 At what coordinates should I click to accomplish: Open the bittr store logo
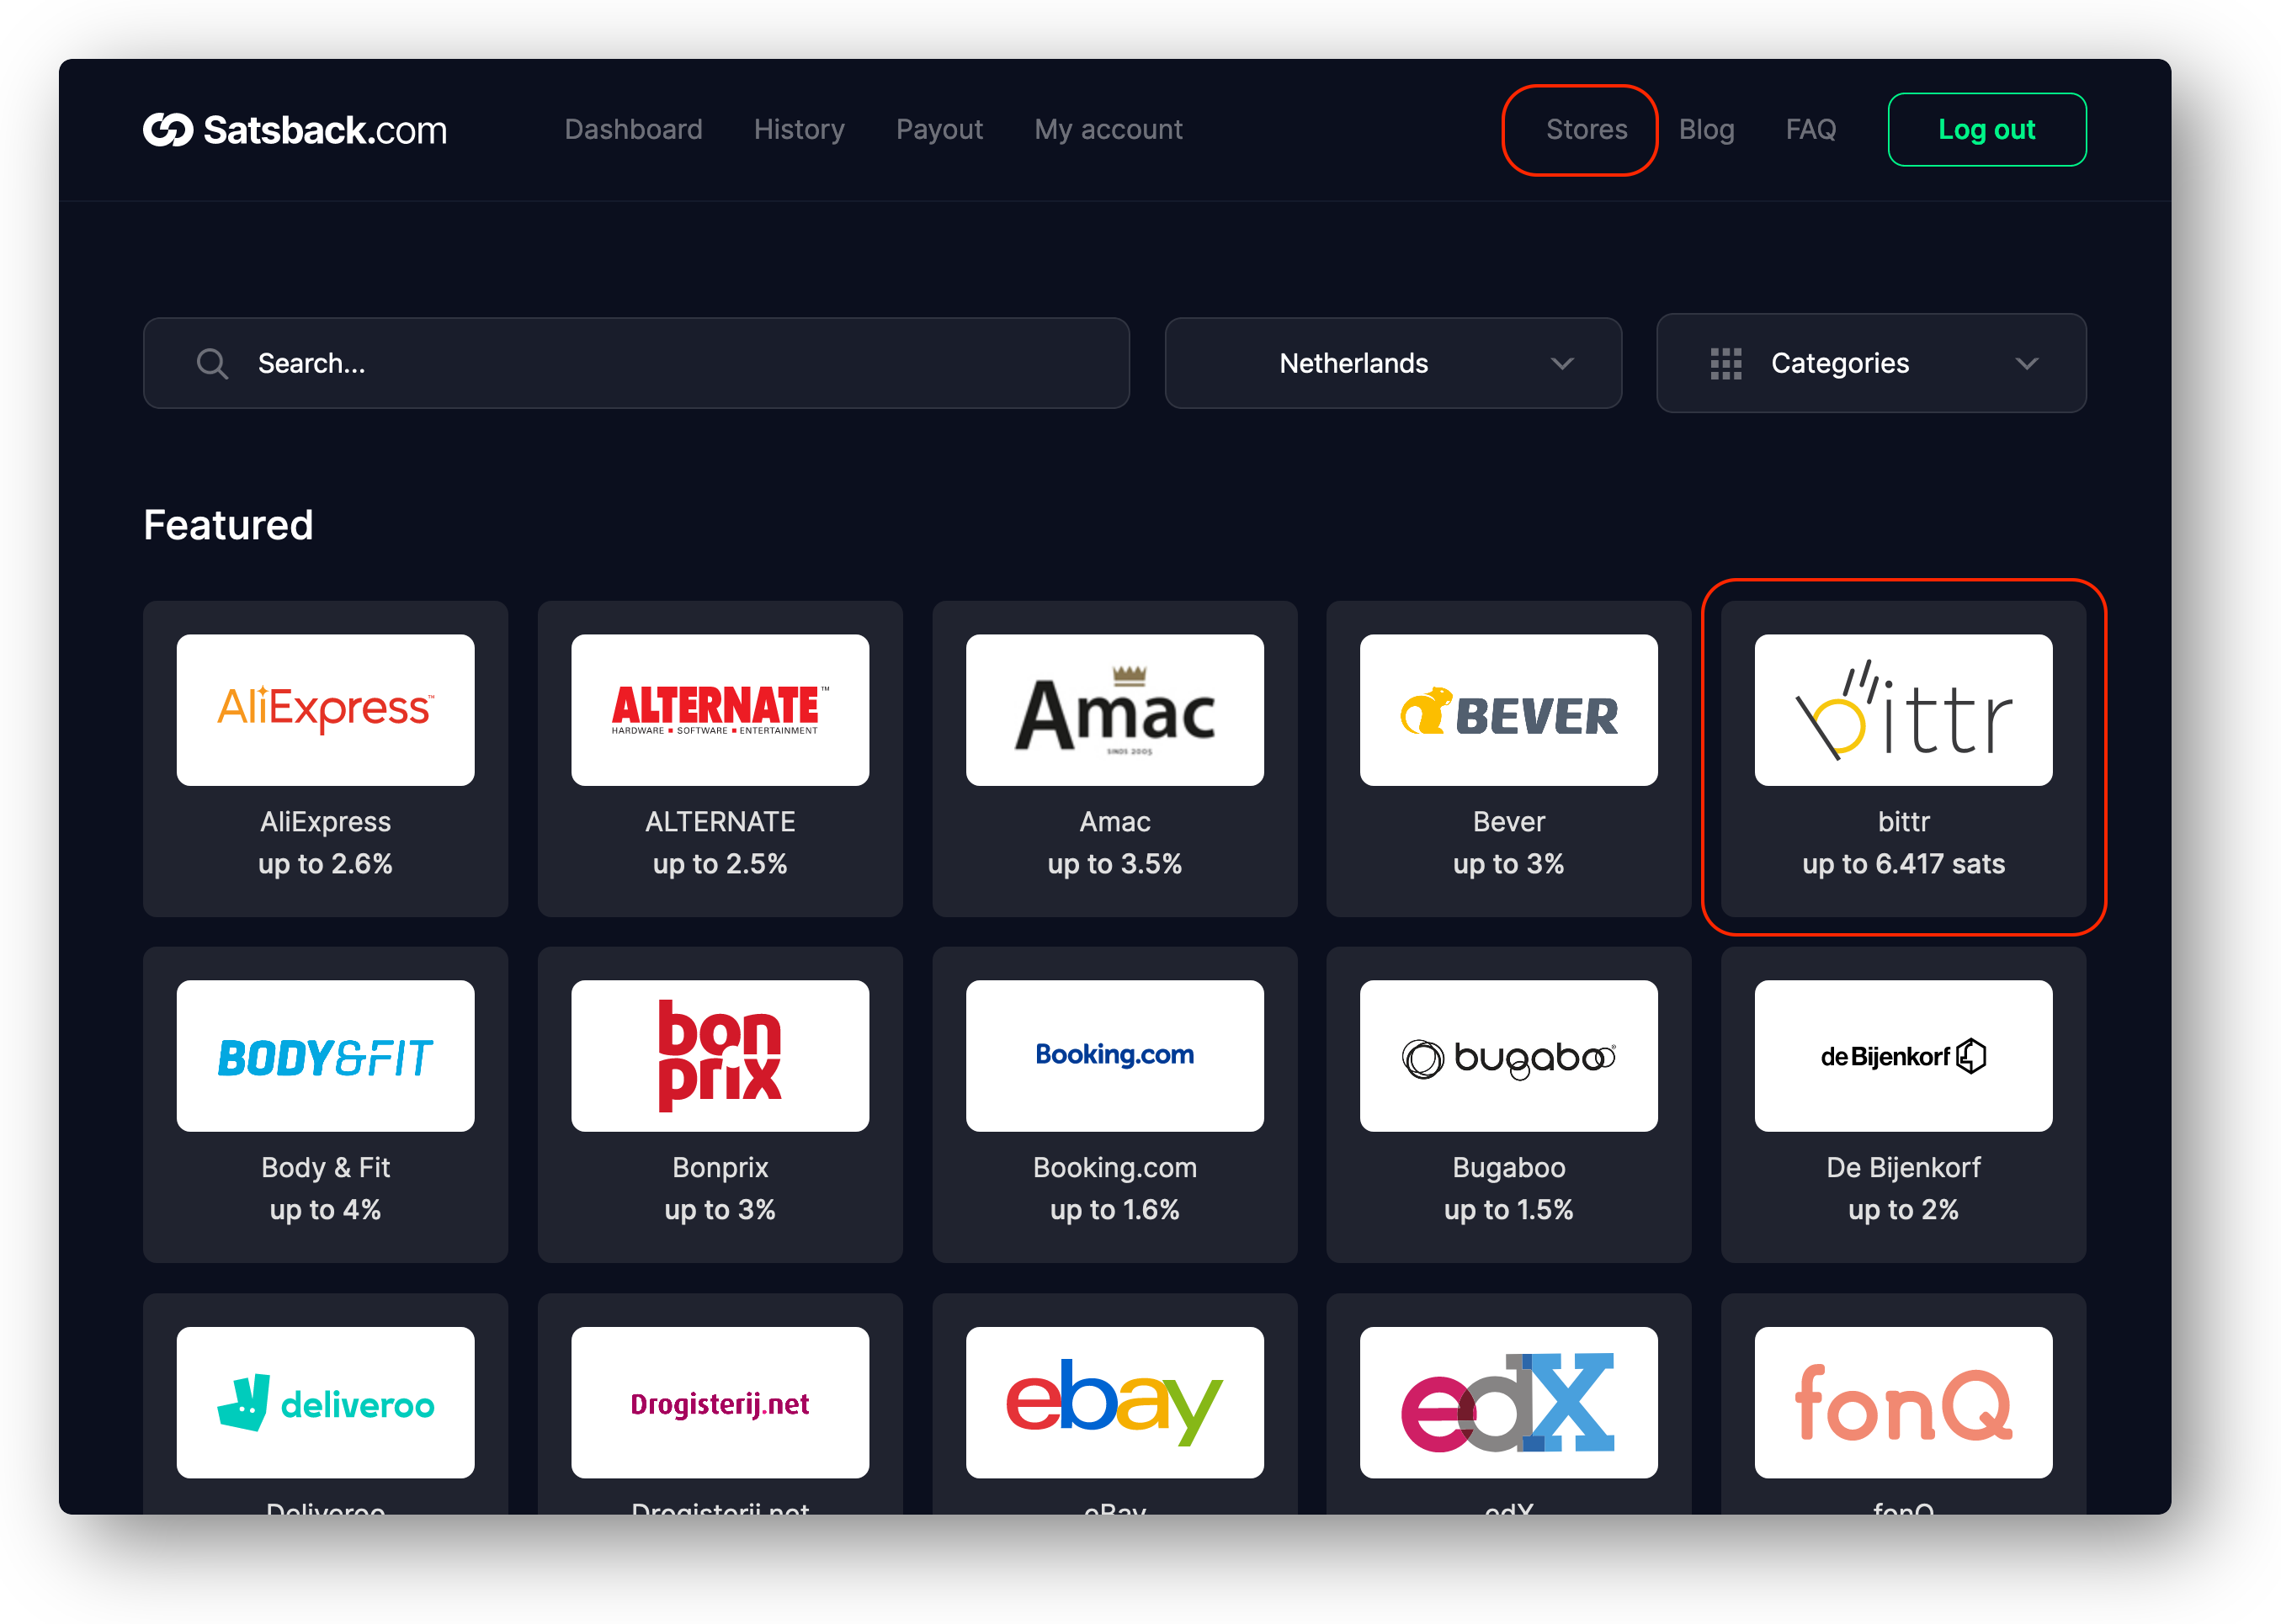tap(1903, 709)
